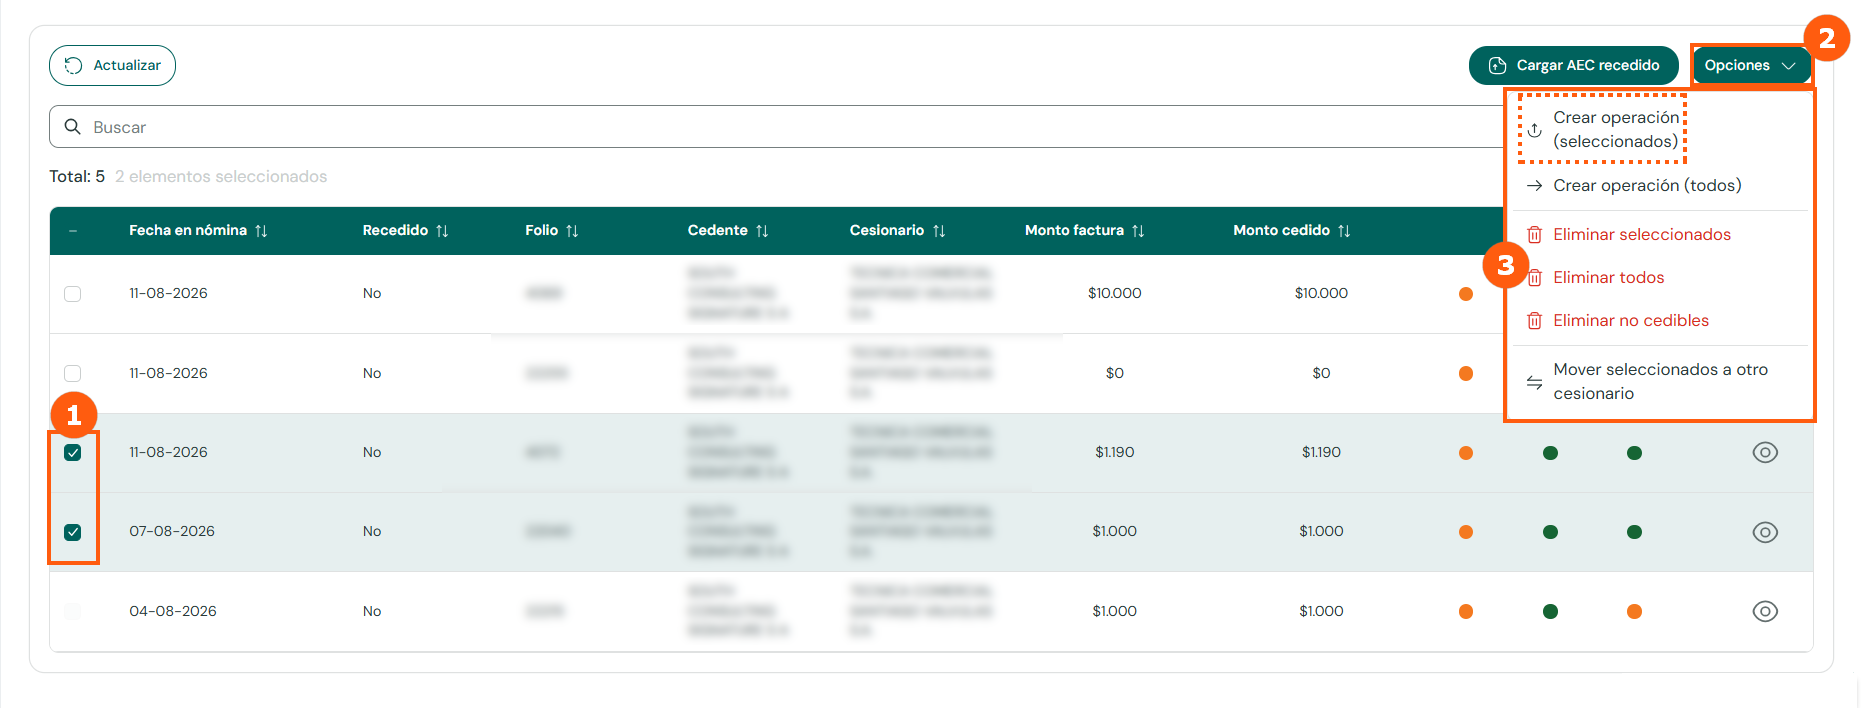Click the refresh icon inside Actualizar
This screenshot has height=708, width=1861.
pyautogui.click(x=73, y=65)
